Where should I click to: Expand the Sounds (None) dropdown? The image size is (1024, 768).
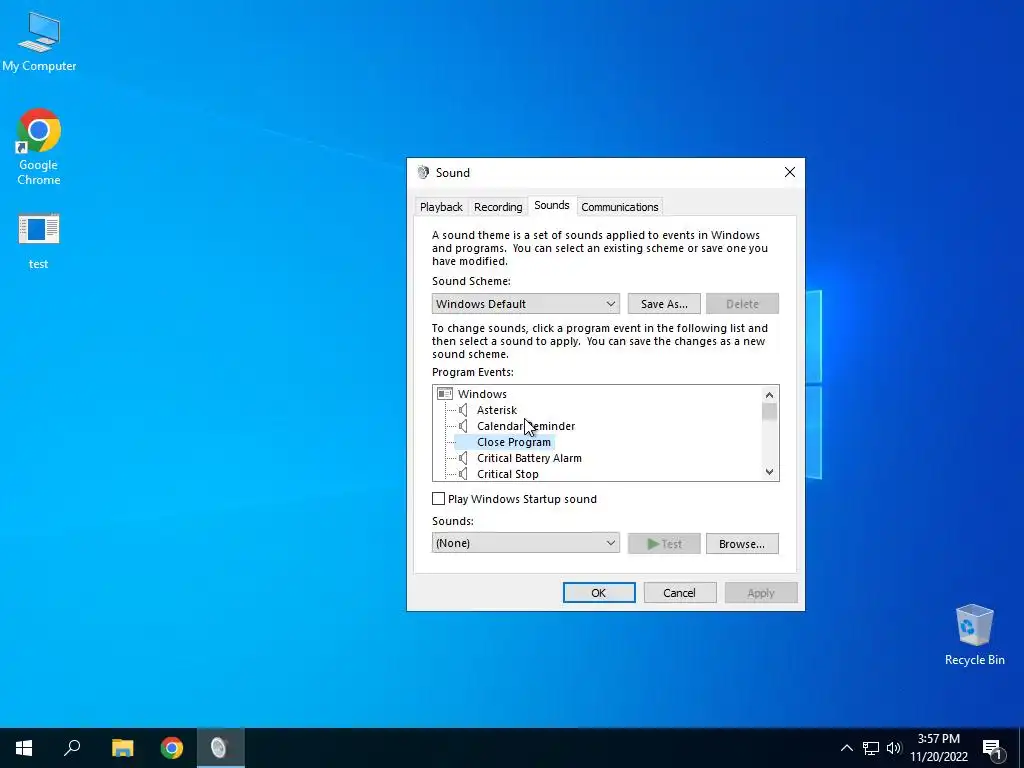coord(526,543)
